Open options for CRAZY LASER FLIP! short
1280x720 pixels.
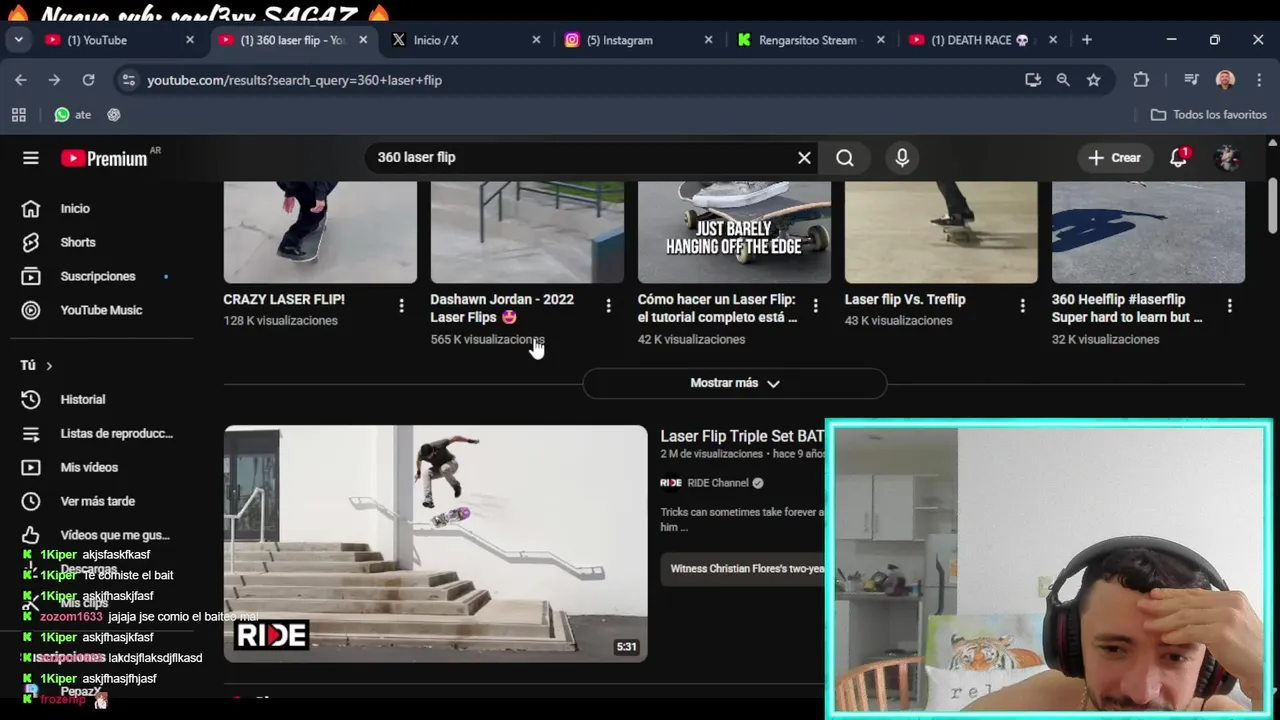(401, 306)
